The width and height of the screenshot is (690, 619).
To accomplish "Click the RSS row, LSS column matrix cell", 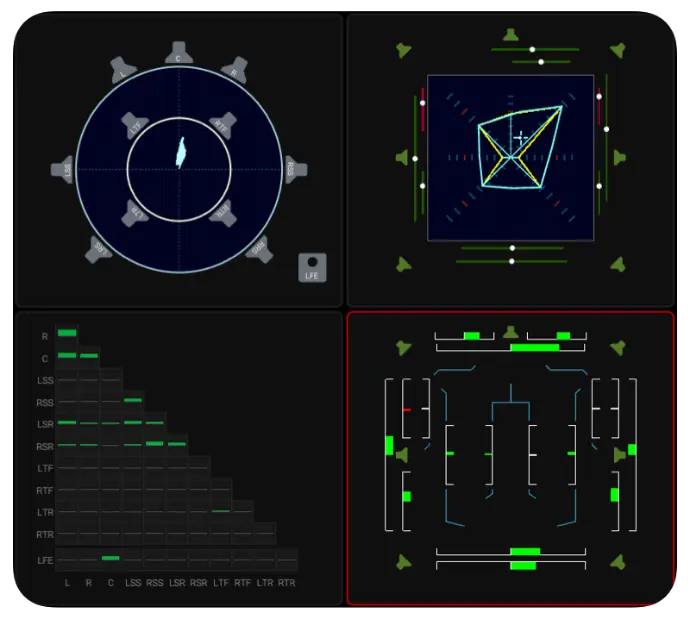I will (133, 402).
